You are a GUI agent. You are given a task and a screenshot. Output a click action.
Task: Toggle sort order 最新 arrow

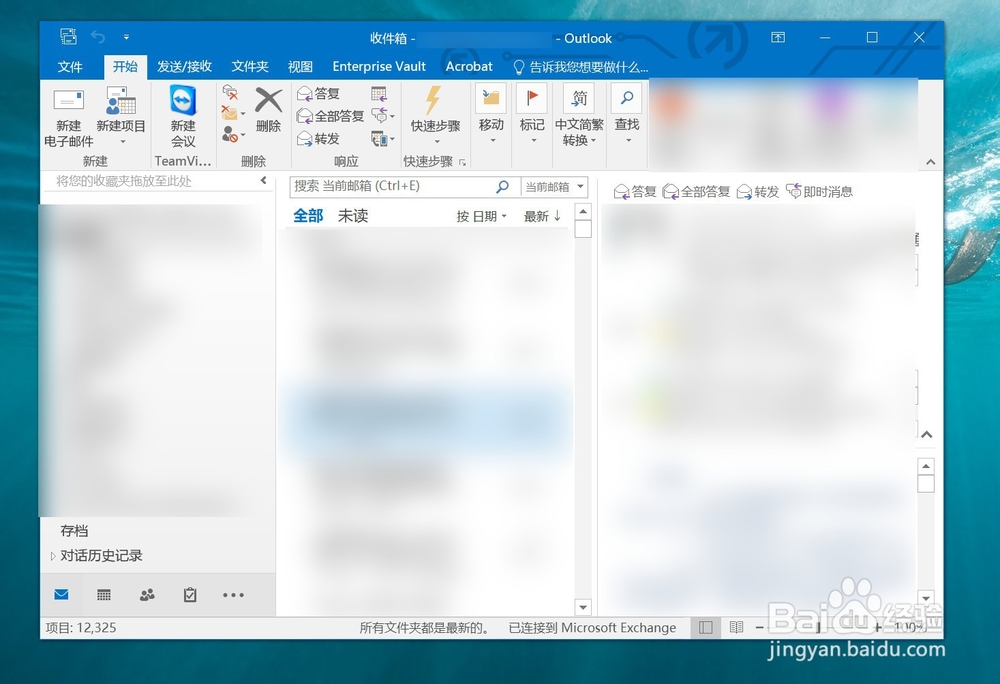pos(542,216)
